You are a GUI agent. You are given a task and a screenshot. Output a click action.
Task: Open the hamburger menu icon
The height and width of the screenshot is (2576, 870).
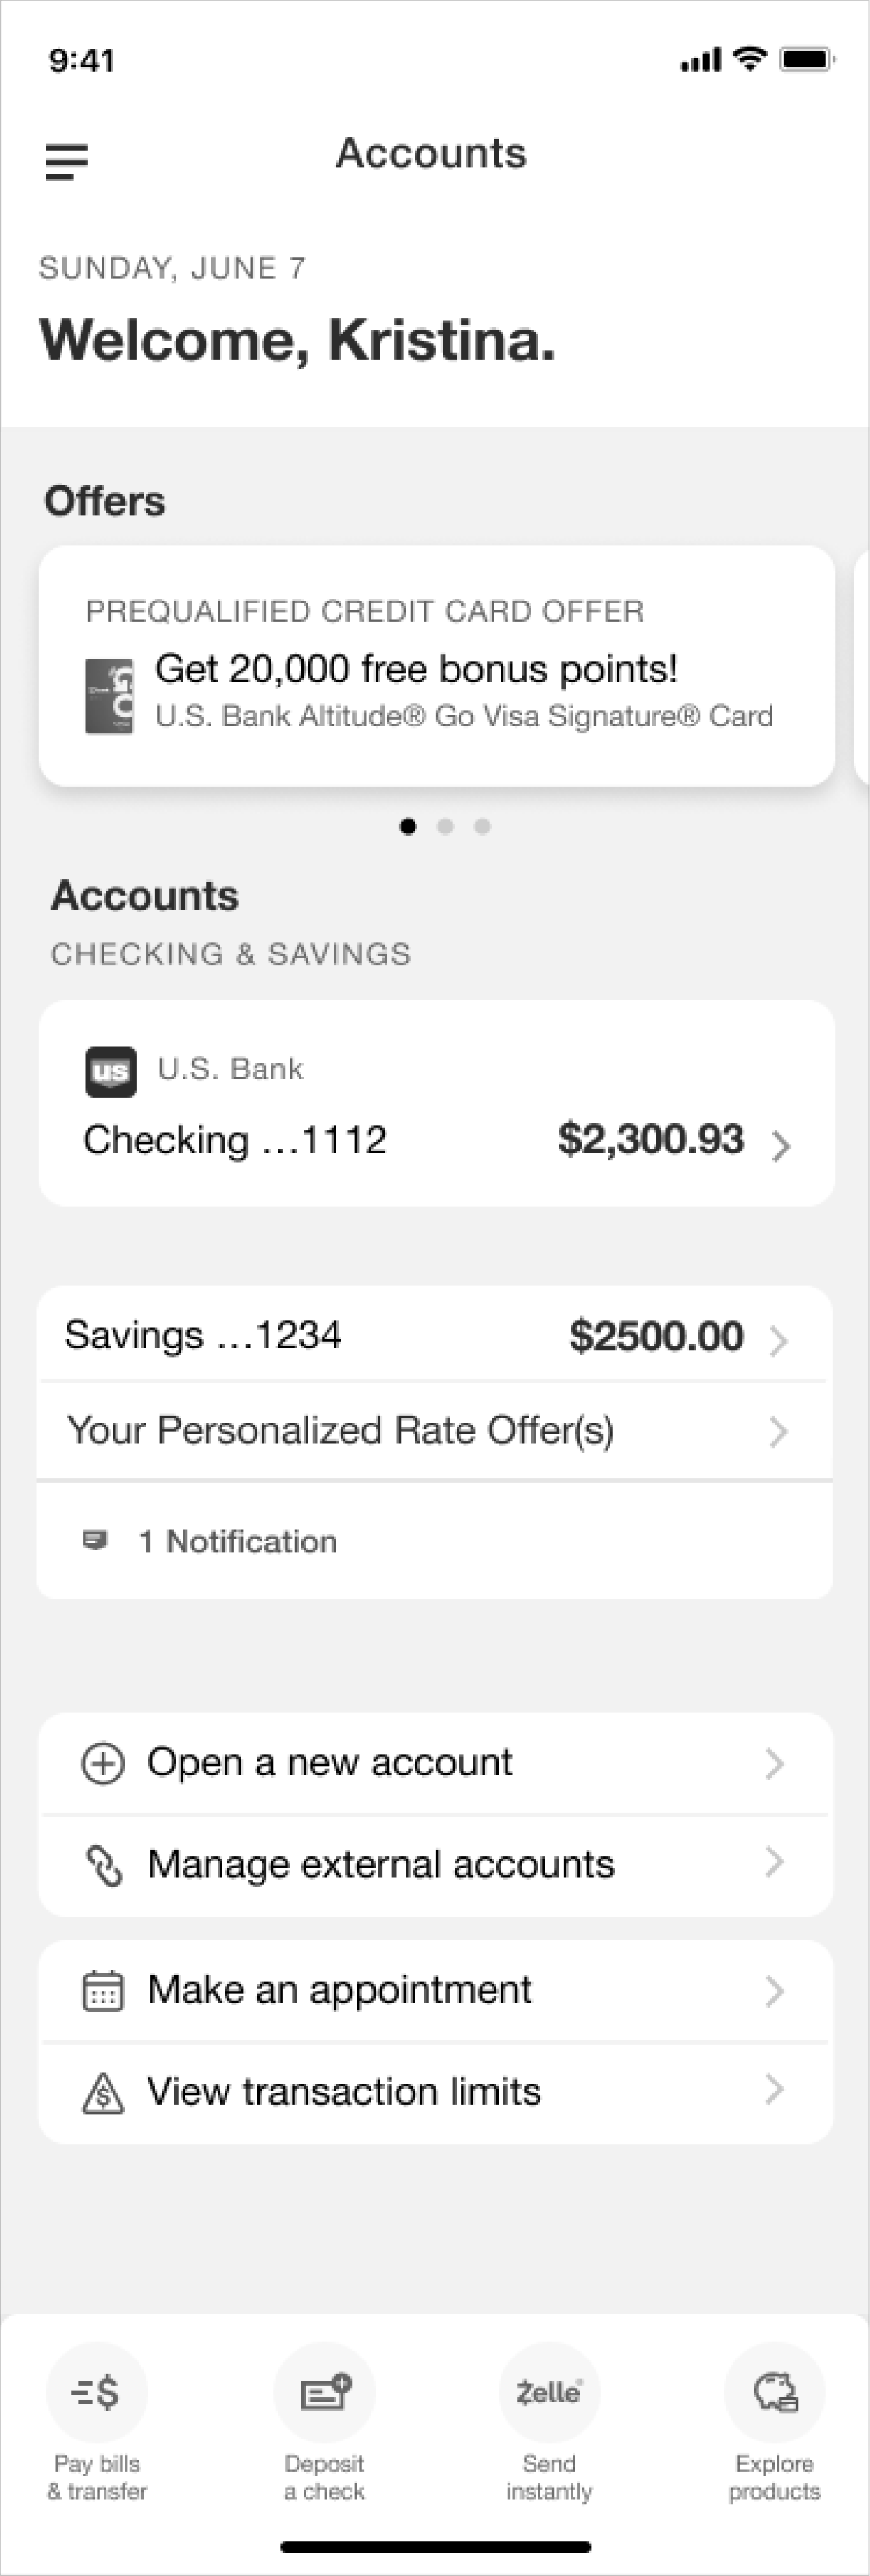(x=66, y=161)
